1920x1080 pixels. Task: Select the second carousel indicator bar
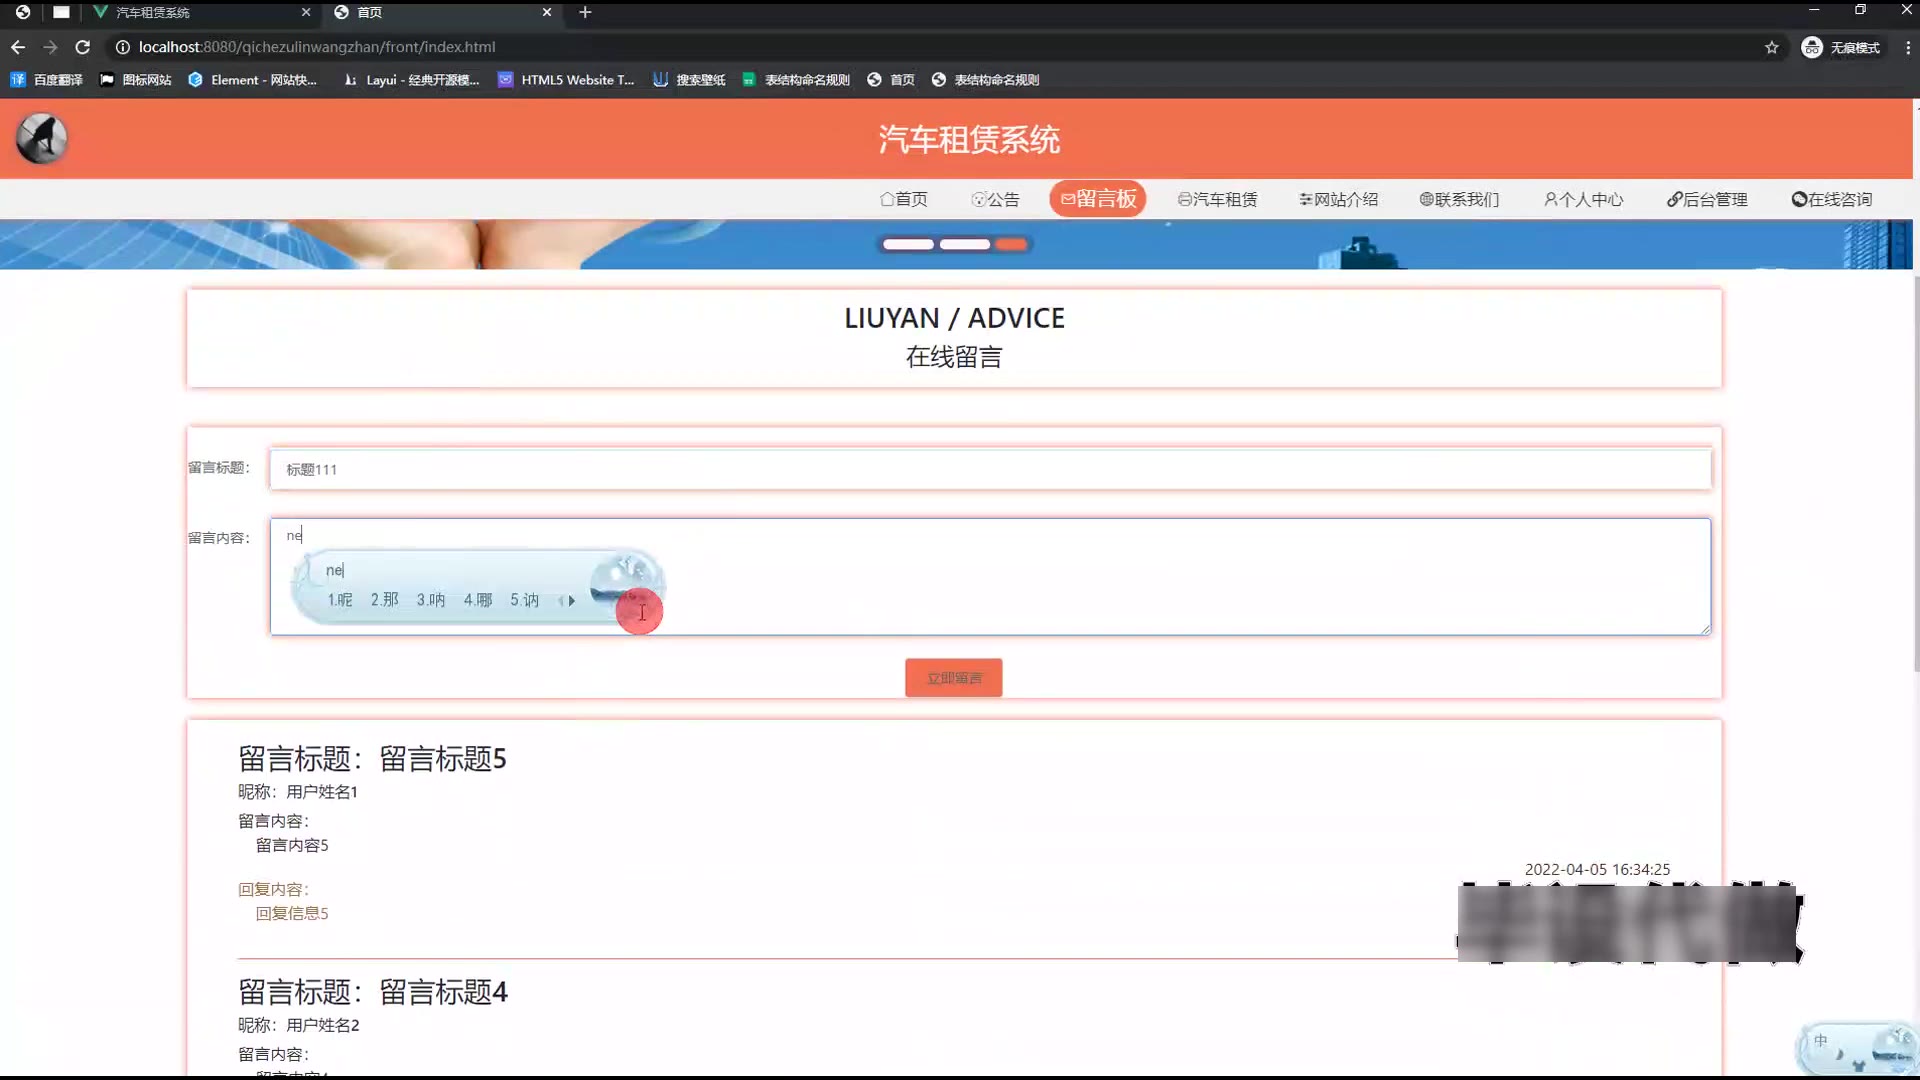click(964, 245)
